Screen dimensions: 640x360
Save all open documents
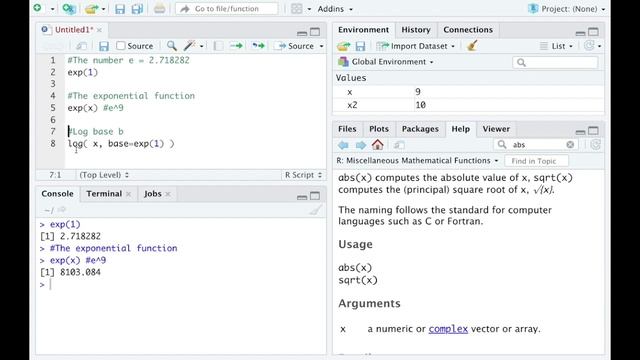[138, 9]
